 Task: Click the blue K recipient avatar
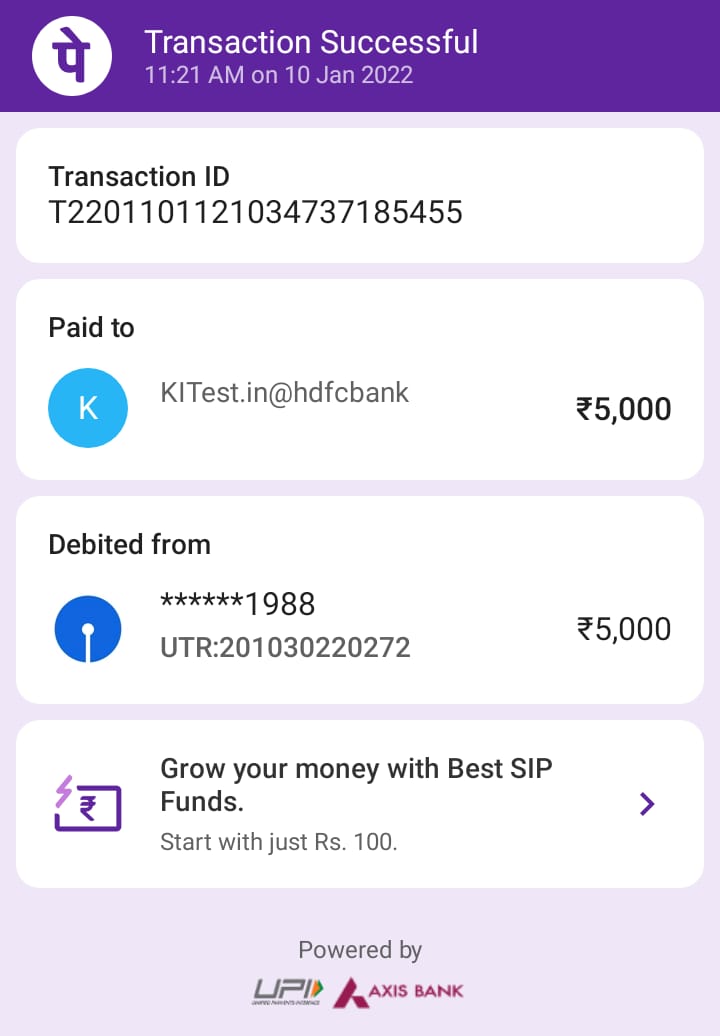click(88, 408)
